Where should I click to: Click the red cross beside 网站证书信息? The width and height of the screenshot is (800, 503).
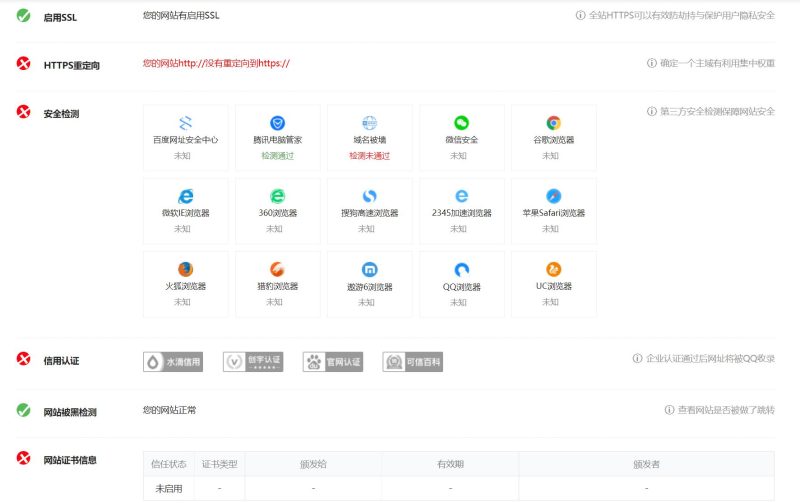(x=23, y=458)
